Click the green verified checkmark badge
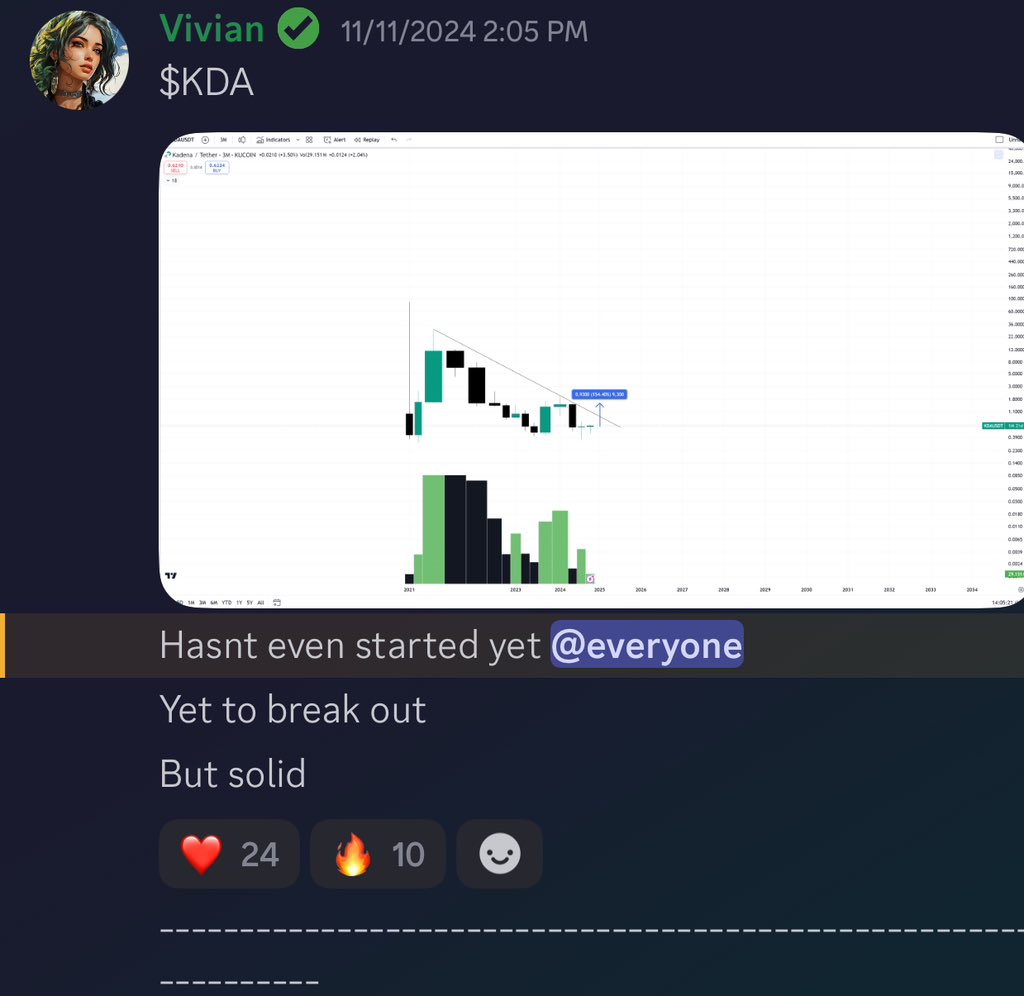Screen dimensions: 1024x996 click(x=298, y=29)
